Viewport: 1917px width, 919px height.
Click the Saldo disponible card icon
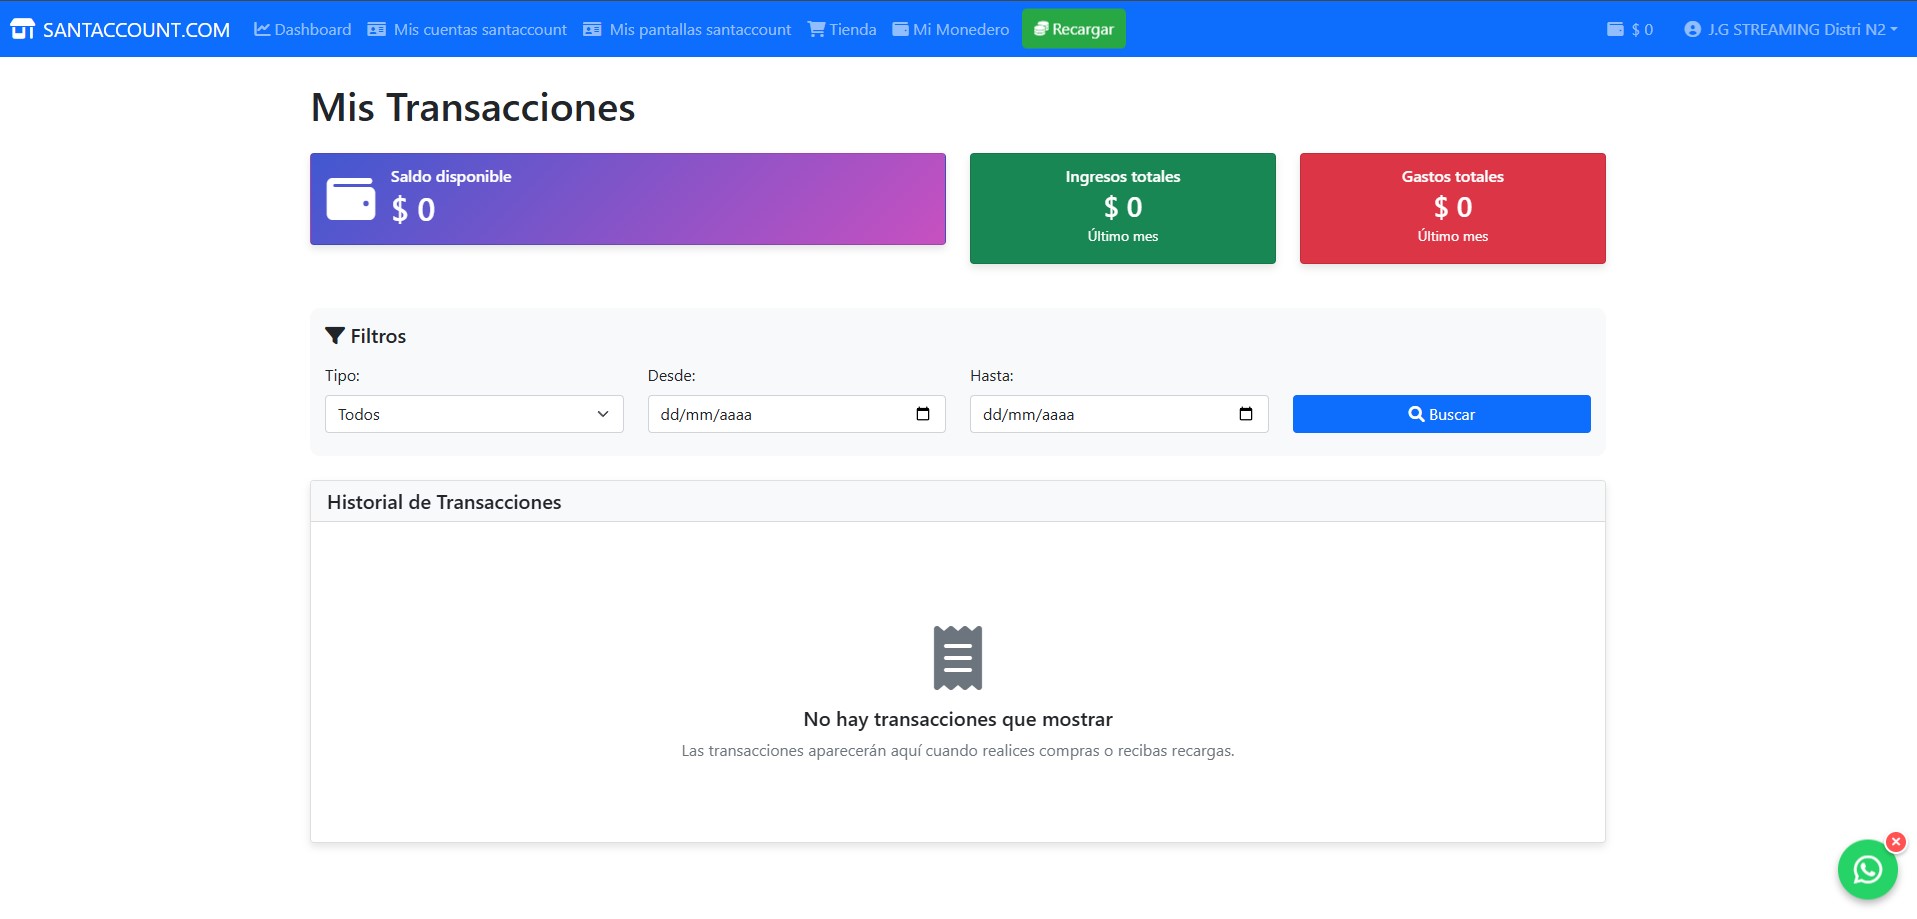click(349, 197)
